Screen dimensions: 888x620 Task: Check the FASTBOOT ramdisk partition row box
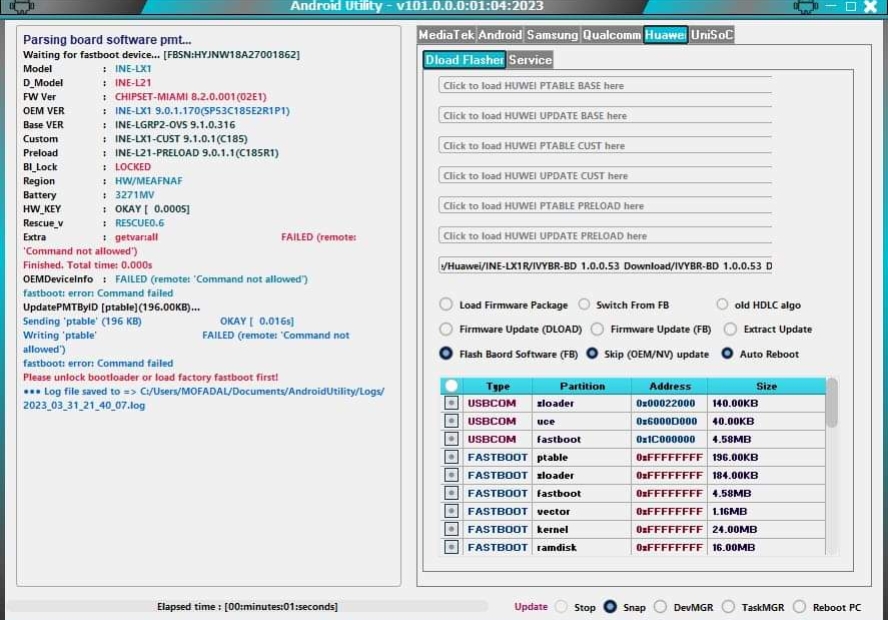pos(451,547)
